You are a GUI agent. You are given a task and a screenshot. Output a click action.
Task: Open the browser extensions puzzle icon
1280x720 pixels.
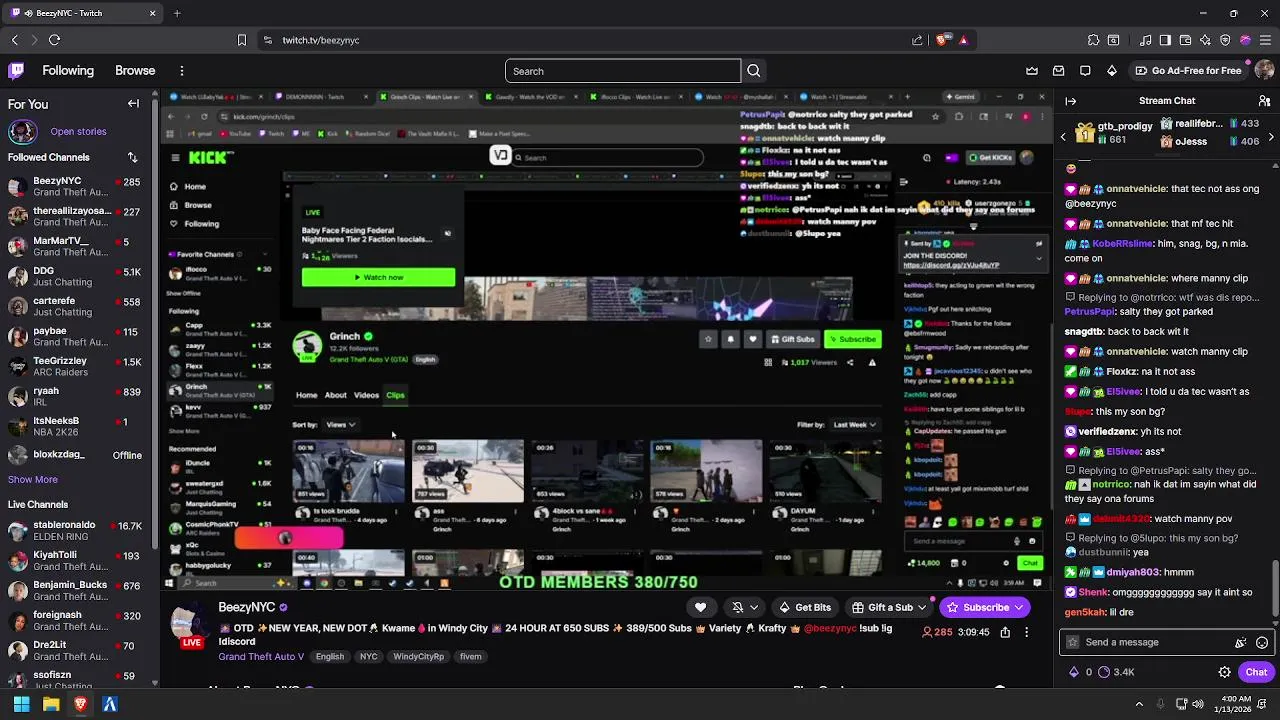coord(1093,40)
